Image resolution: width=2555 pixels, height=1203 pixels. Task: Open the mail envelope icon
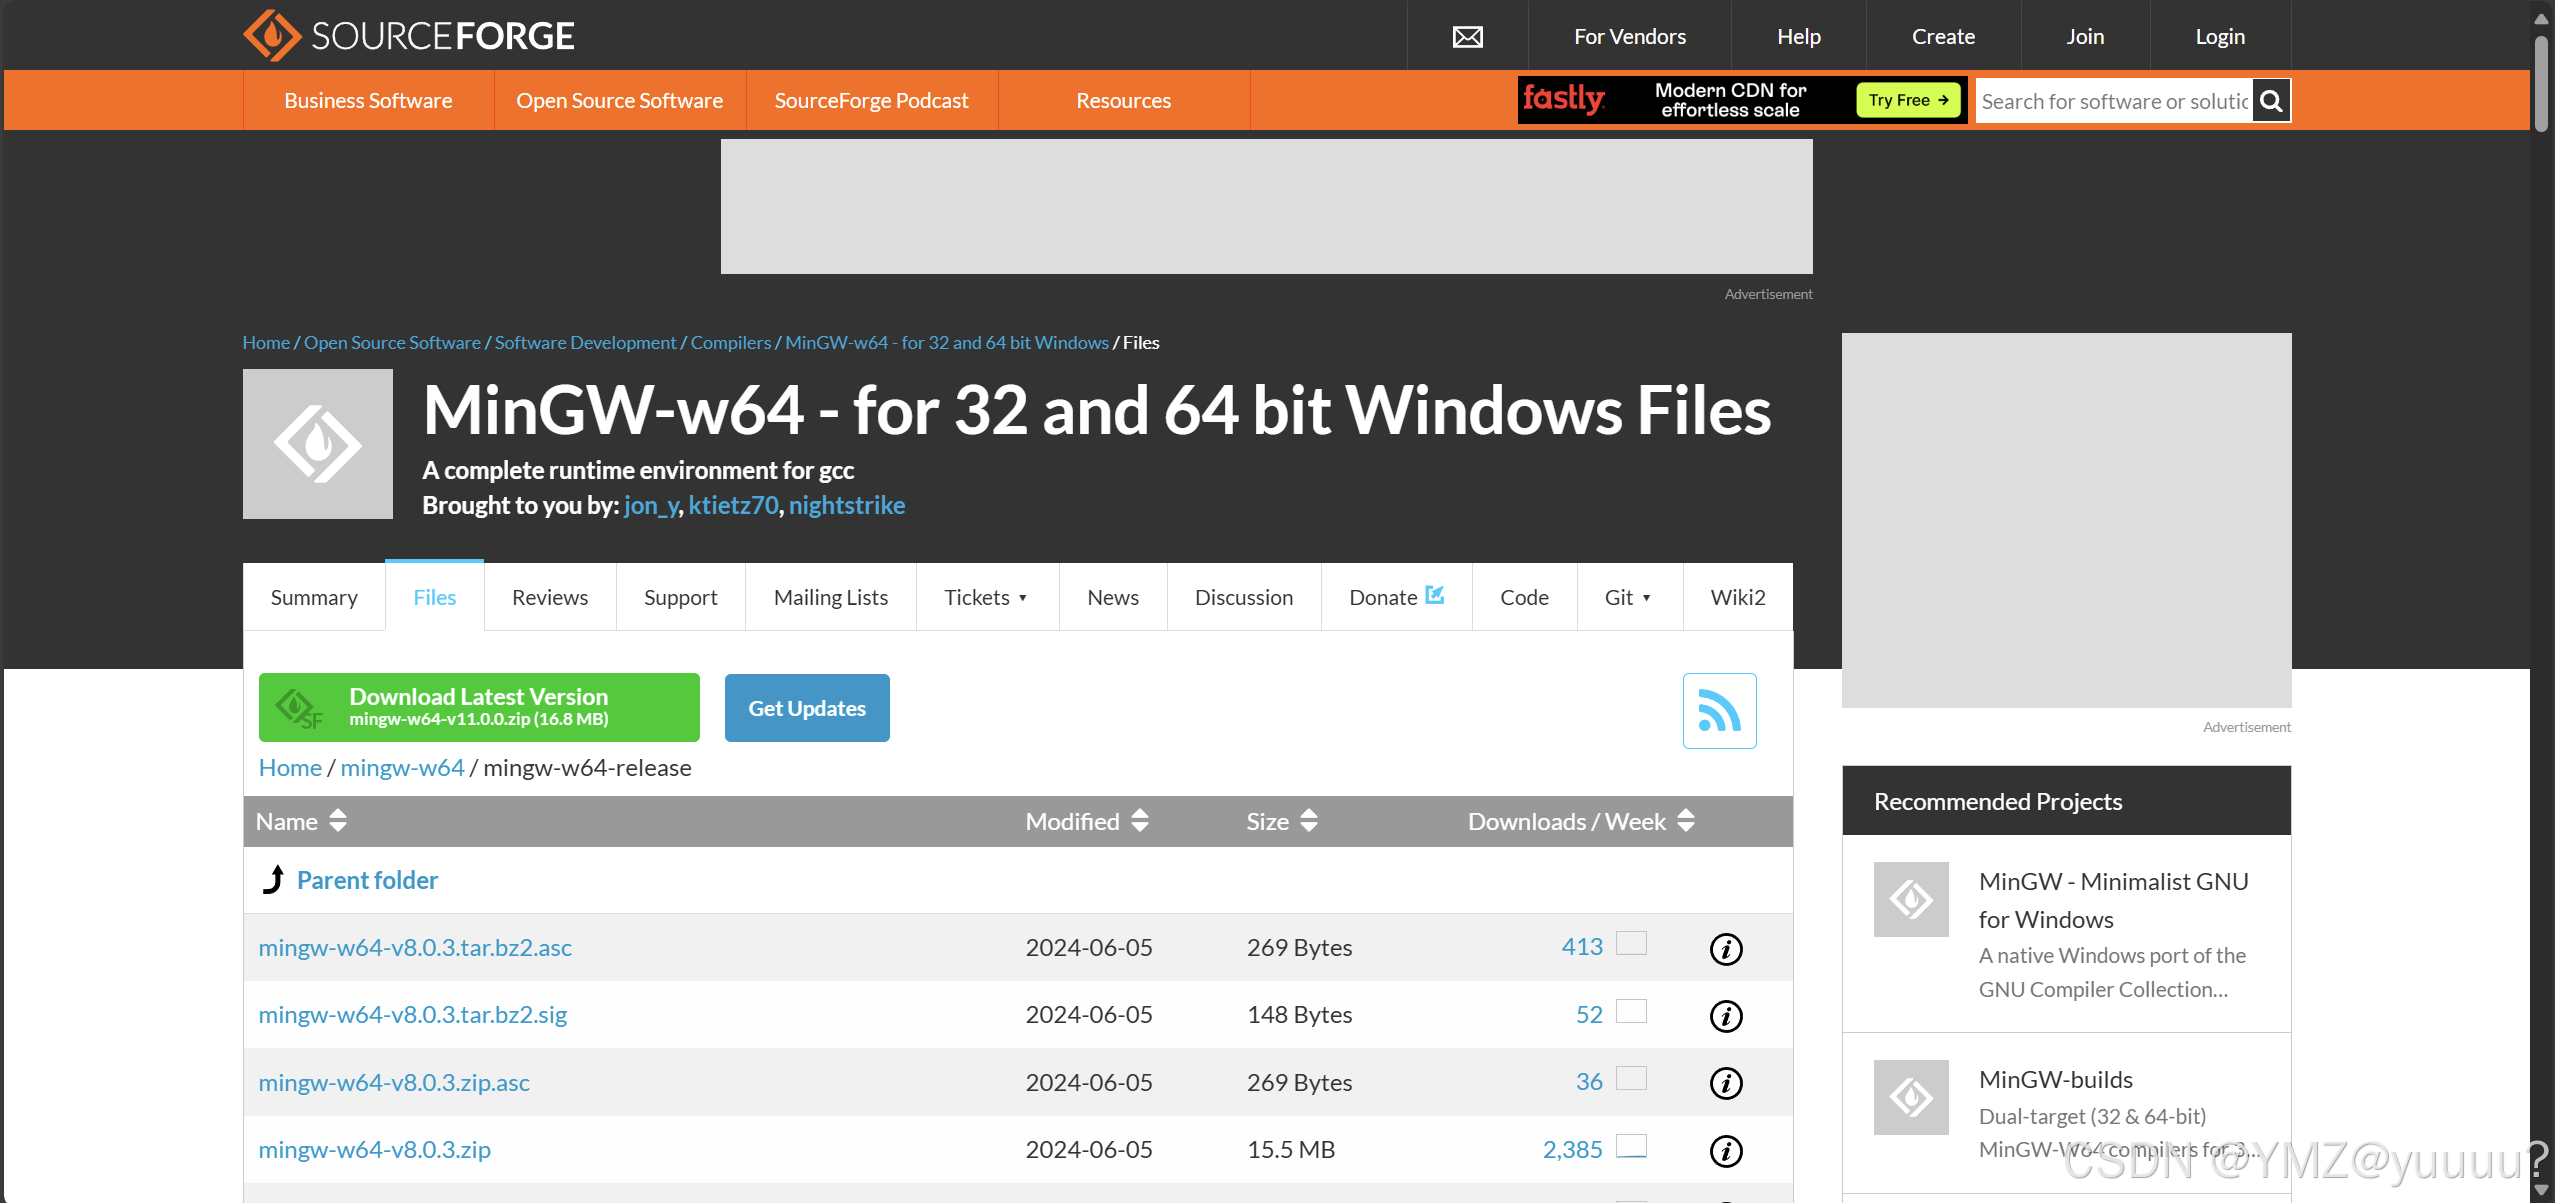(1467, 37)
